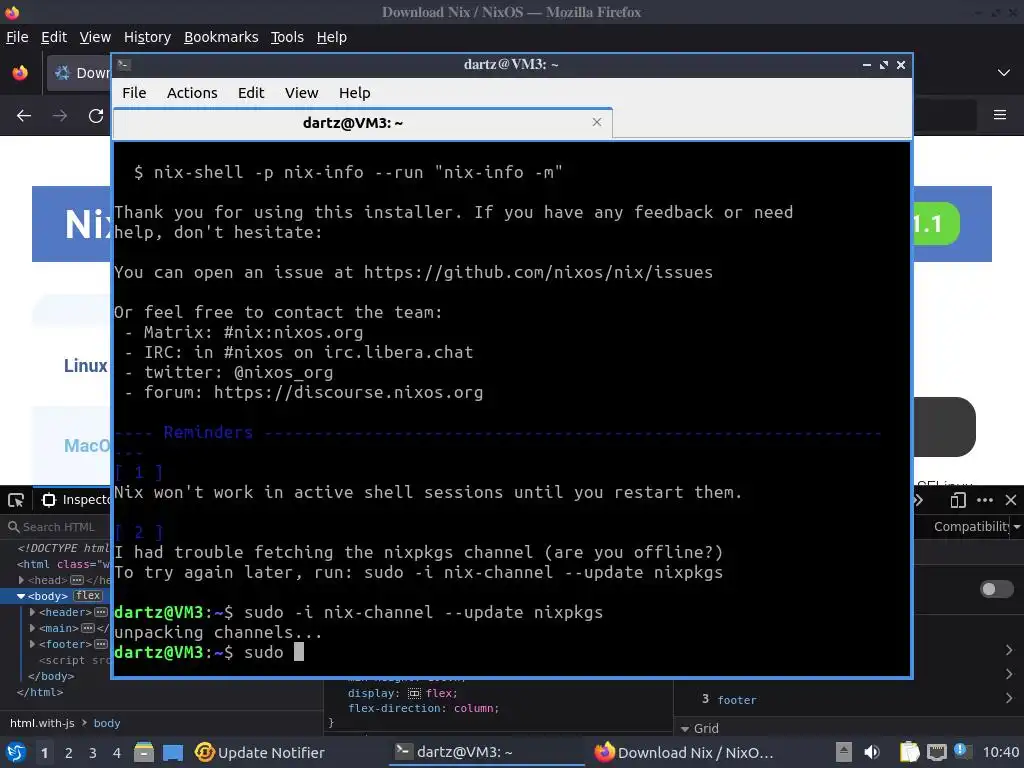Click the flex badge beside body
This screenshot has width=1024, height=768.
tap(88, 596)
